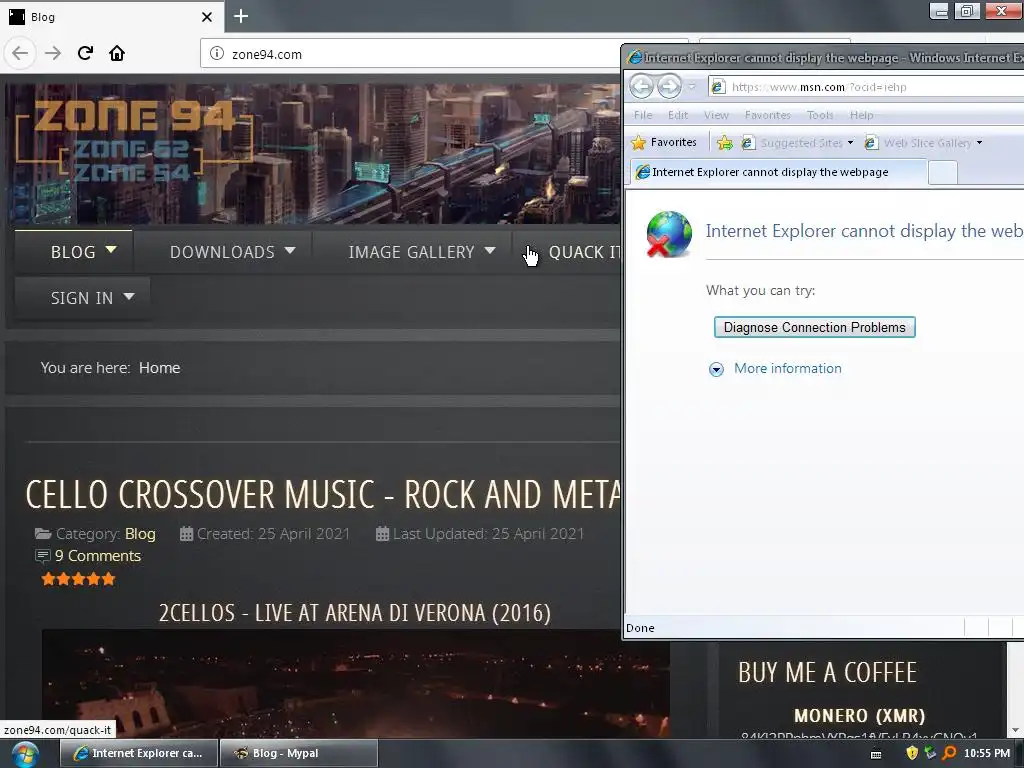Expand the SIGN IN menu
The image size is (1024, 768).
click(x=82, y=298)
